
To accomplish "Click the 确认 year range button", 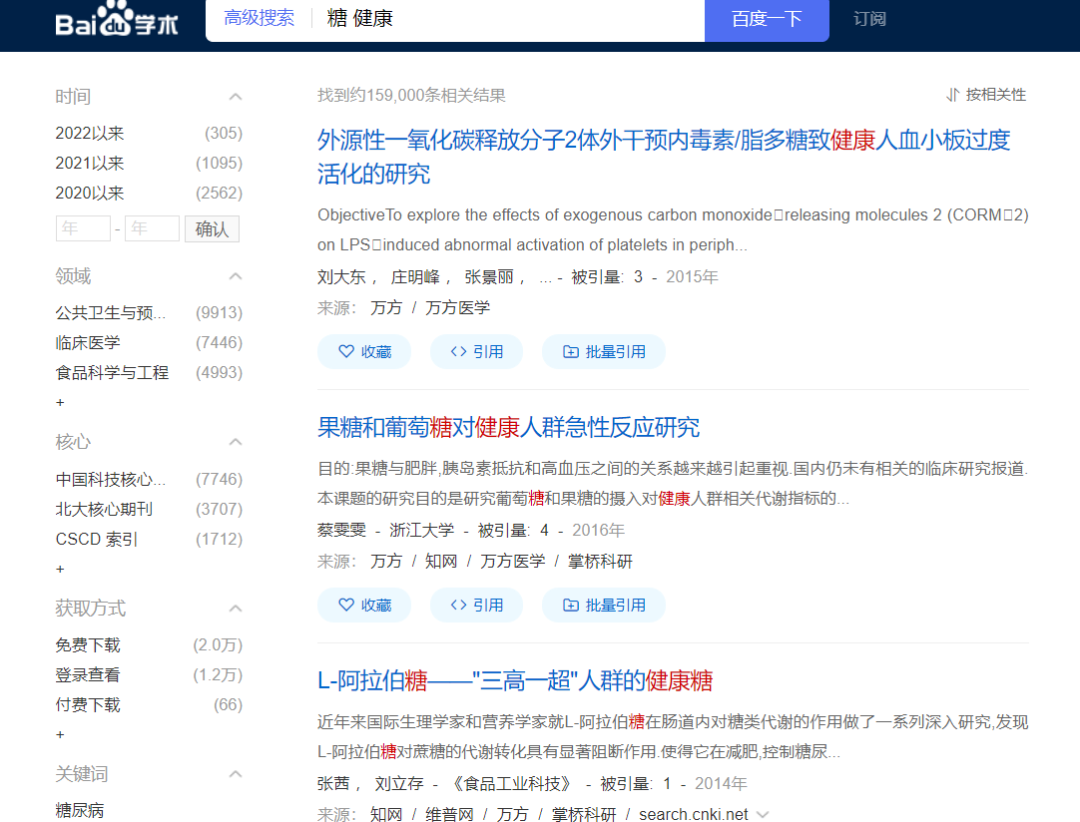I will (212, 229).
